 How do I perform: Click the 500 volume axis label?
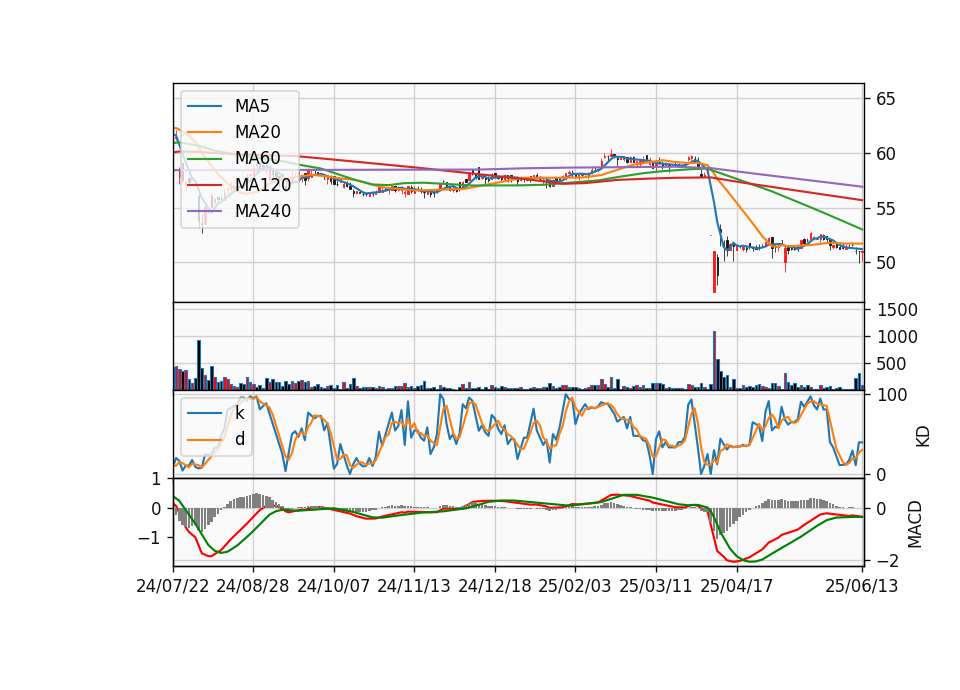(892, 364)
